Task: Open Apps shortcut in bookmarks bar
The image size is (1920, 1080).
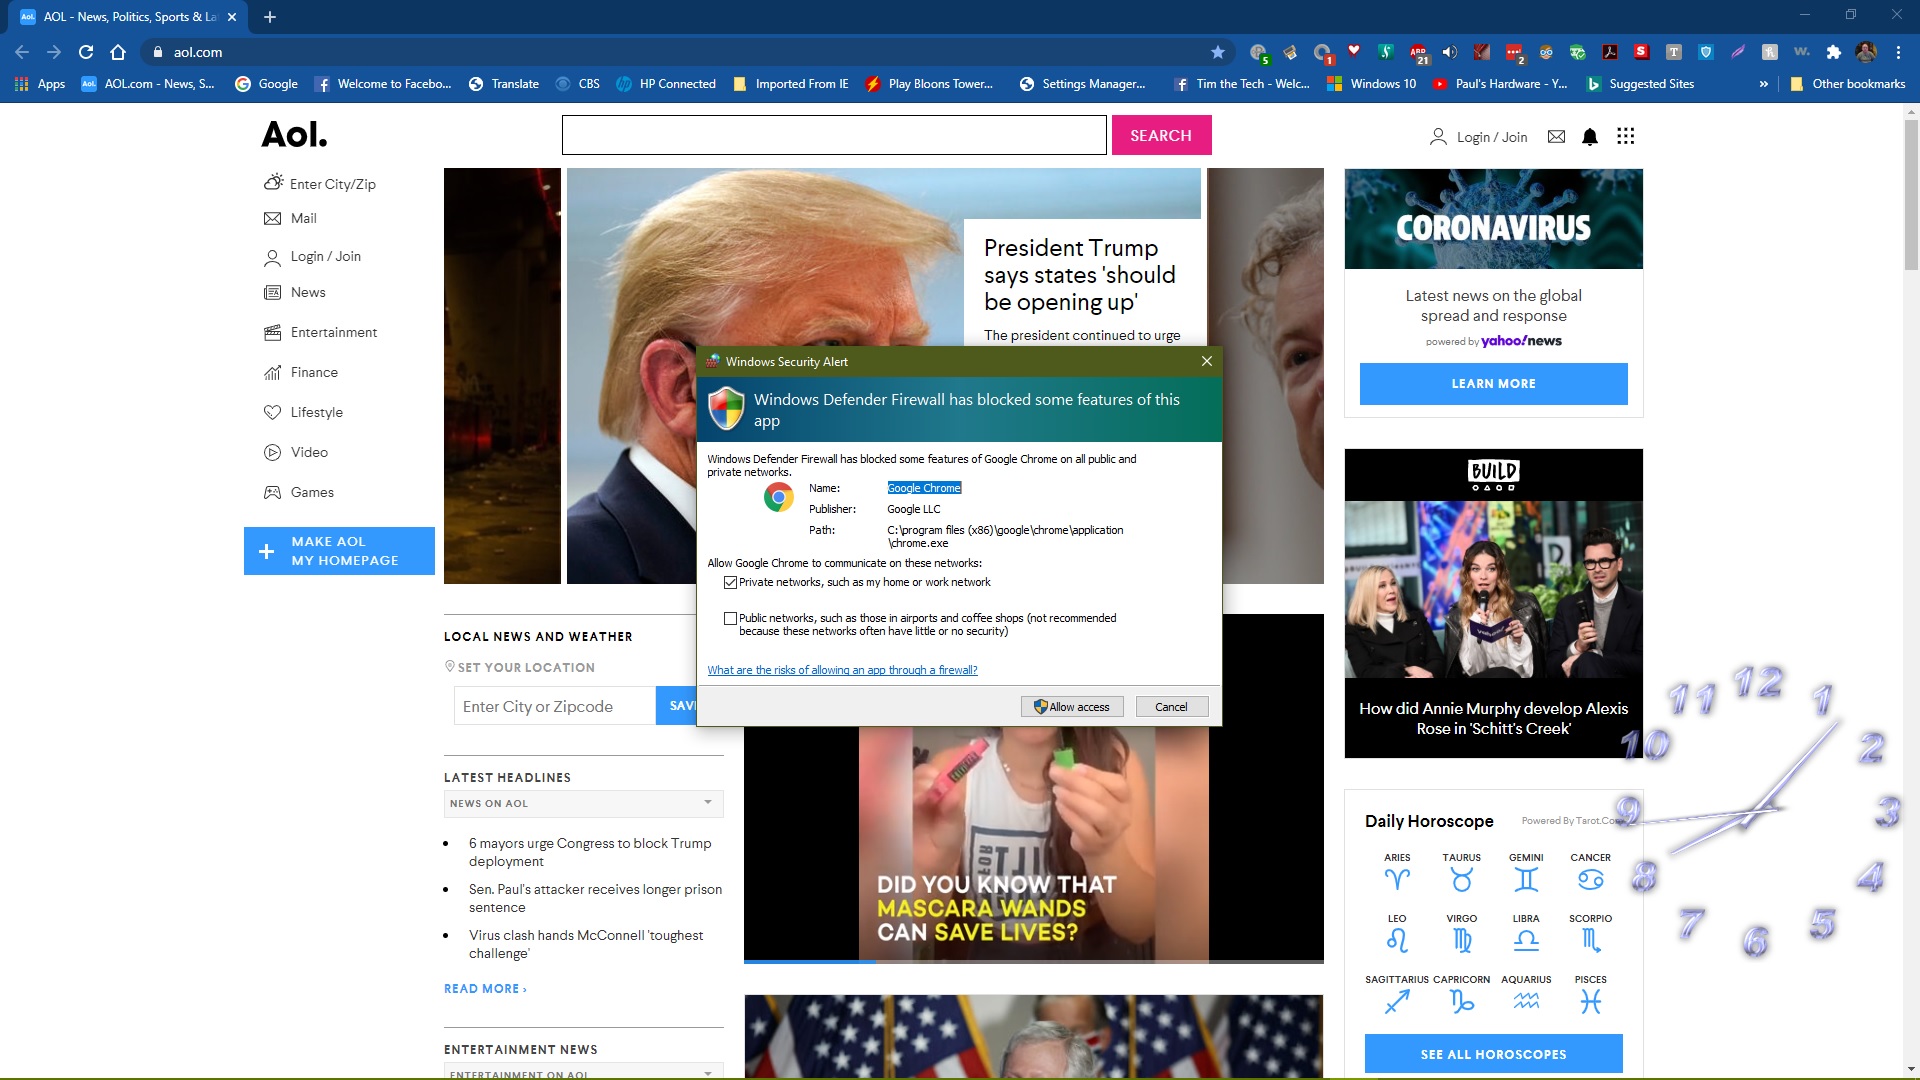Action: (40, 84)
